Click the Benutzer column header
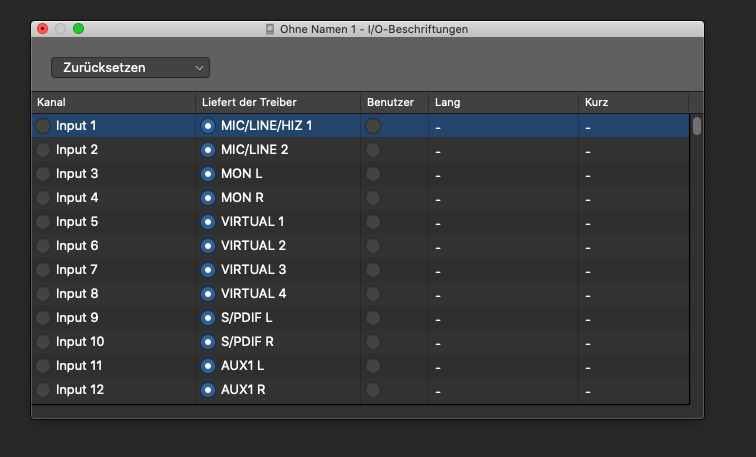Viewport: 756px width, 457px height. click(x=394, y=103)
